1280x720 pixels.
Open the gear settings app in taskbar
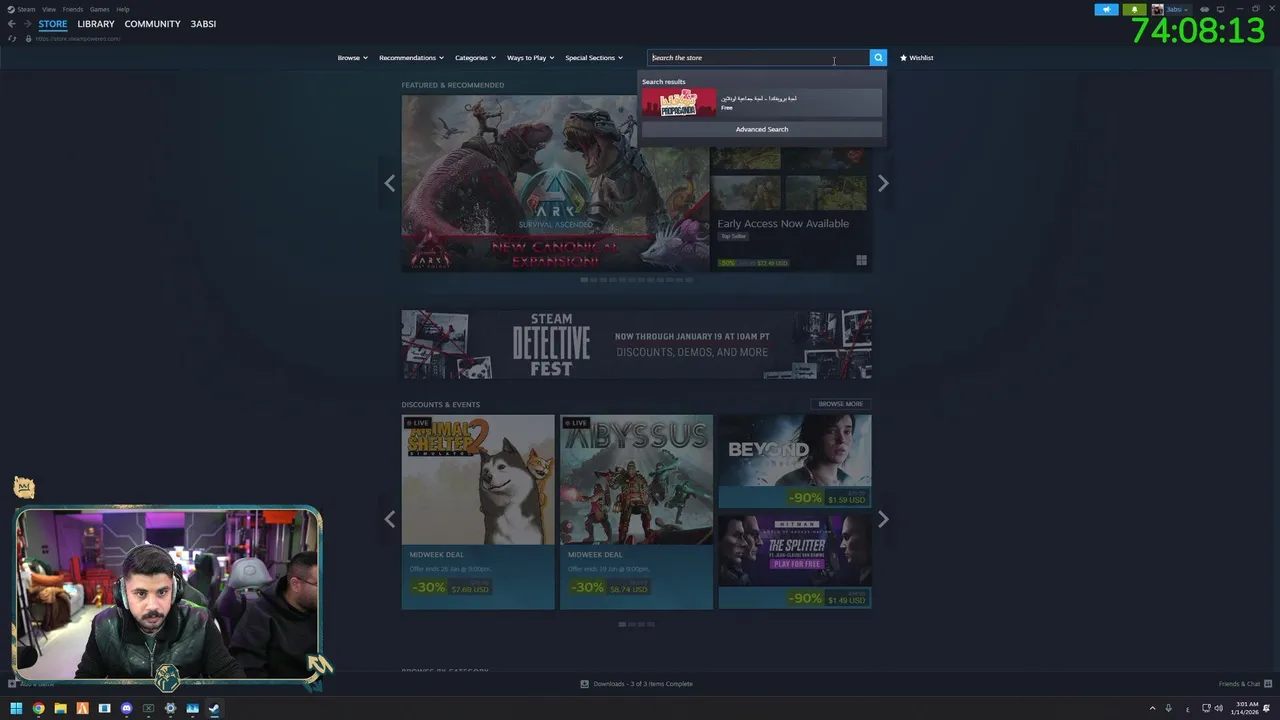170,708
